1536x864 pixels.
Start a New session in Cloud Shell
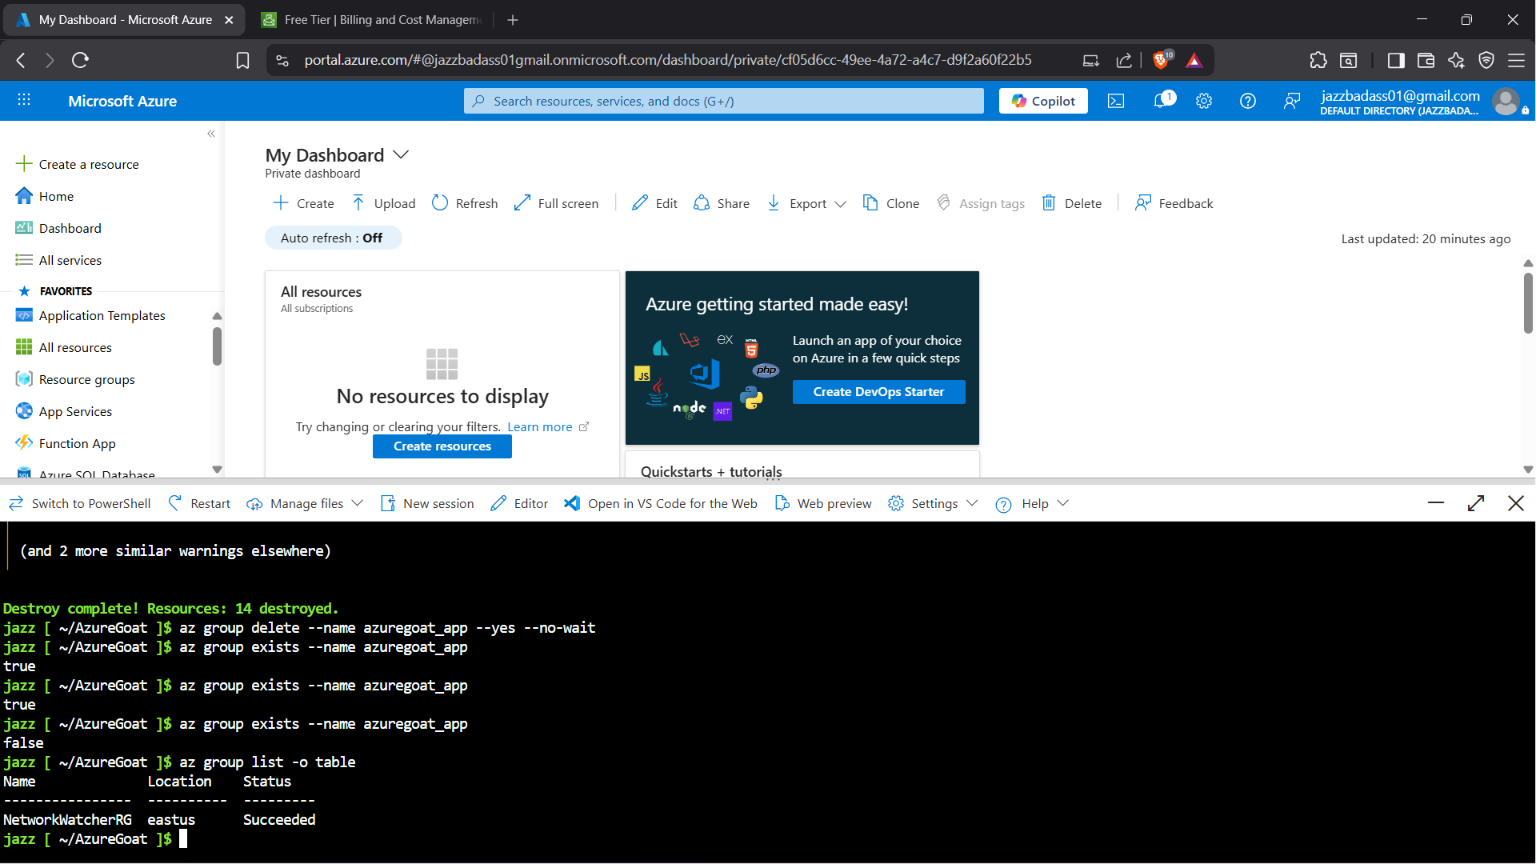click(427, 503)
